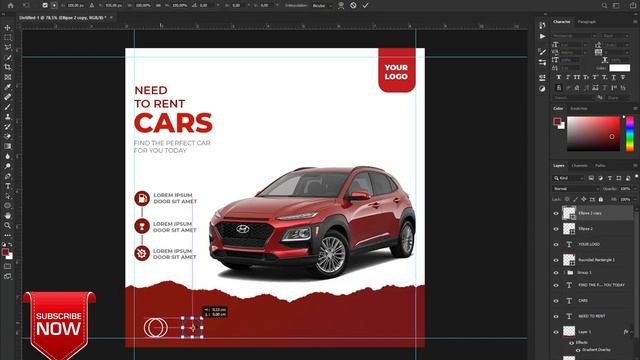The width and height of the screenshot is (640, 360).
Task: Open the search icon at top right
Action: pos(604,5)
